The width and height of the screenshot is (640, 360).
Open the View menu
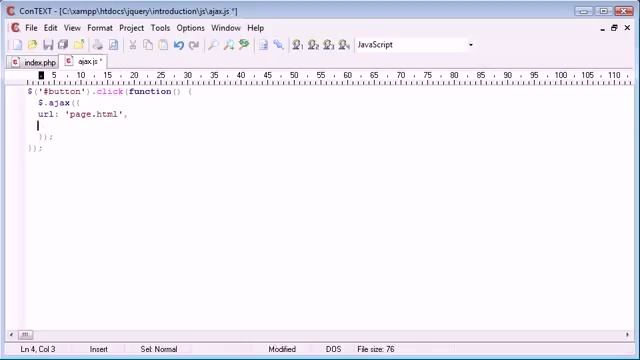click(x=72, y=28)
